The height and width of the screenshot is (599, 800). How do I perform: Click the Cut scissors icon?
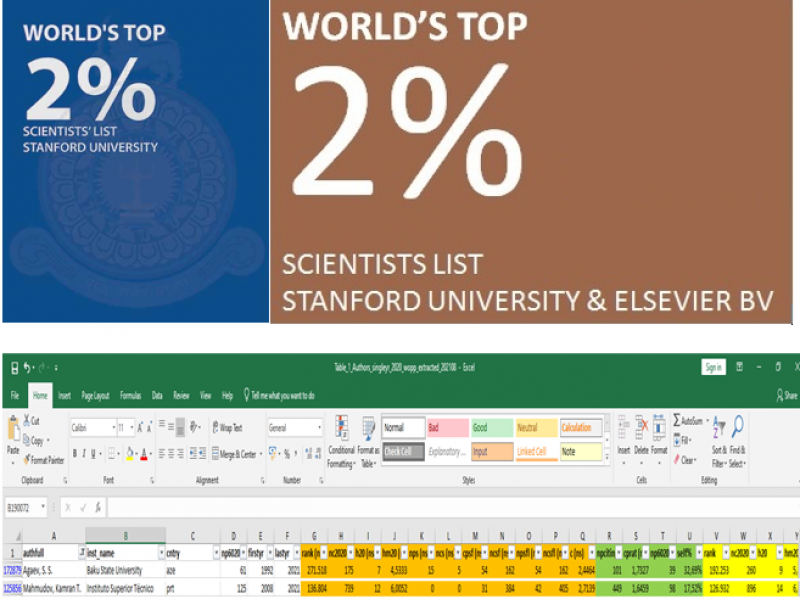(27, 420)
